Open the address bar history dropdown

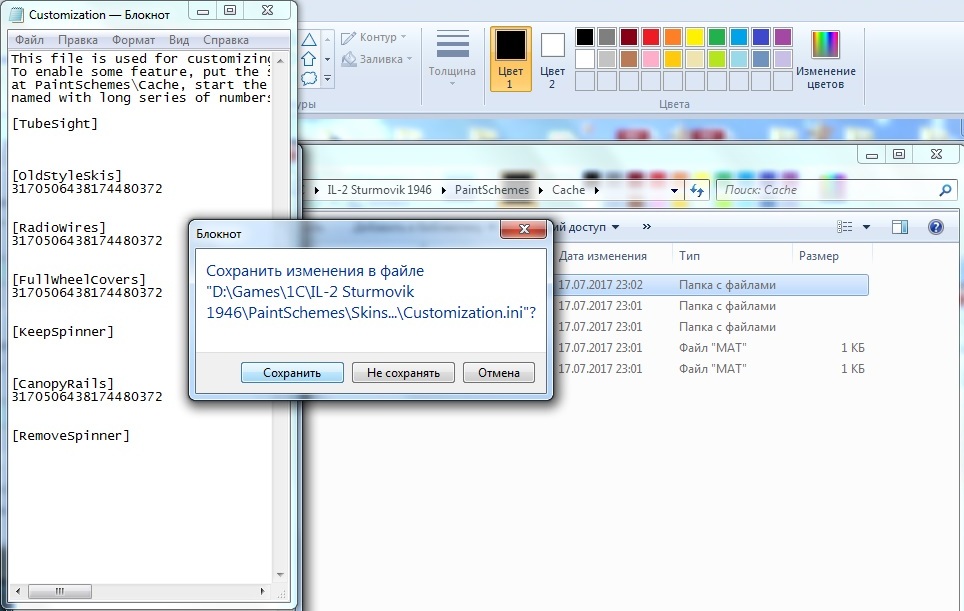pyautogui.click(x=674, y=191)
